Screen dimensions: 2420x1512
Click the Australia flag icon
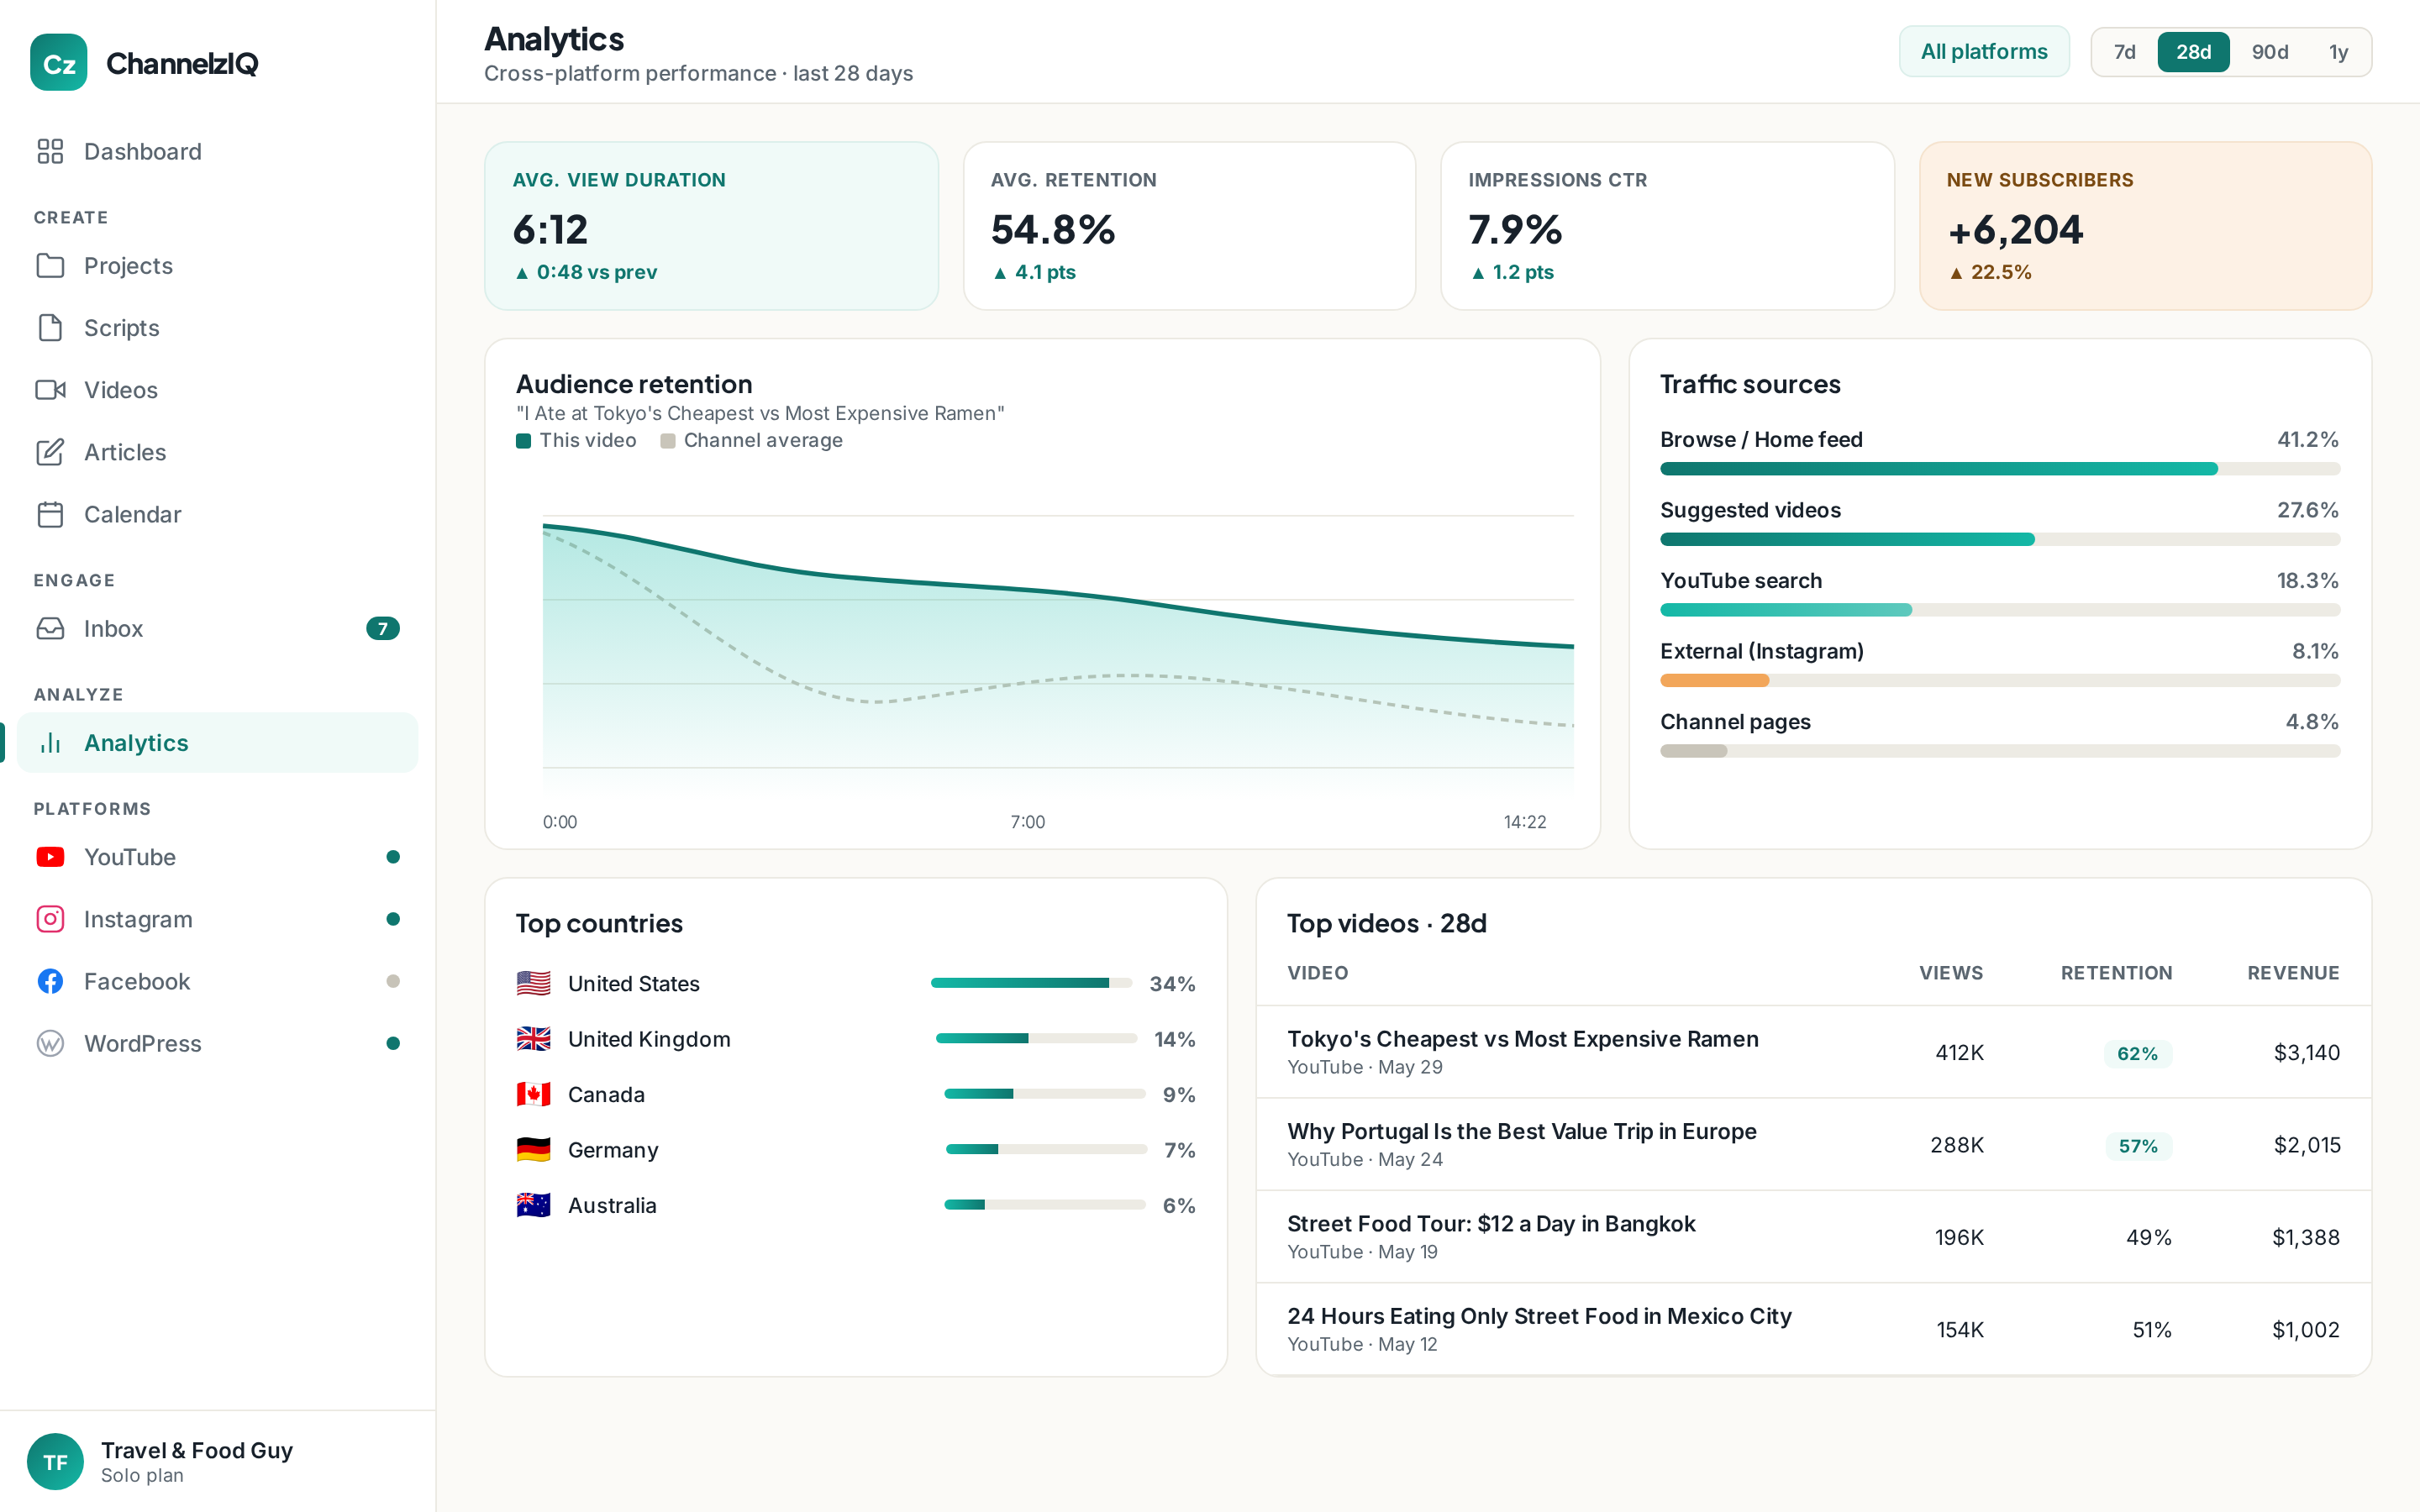tap(533, 1205)
